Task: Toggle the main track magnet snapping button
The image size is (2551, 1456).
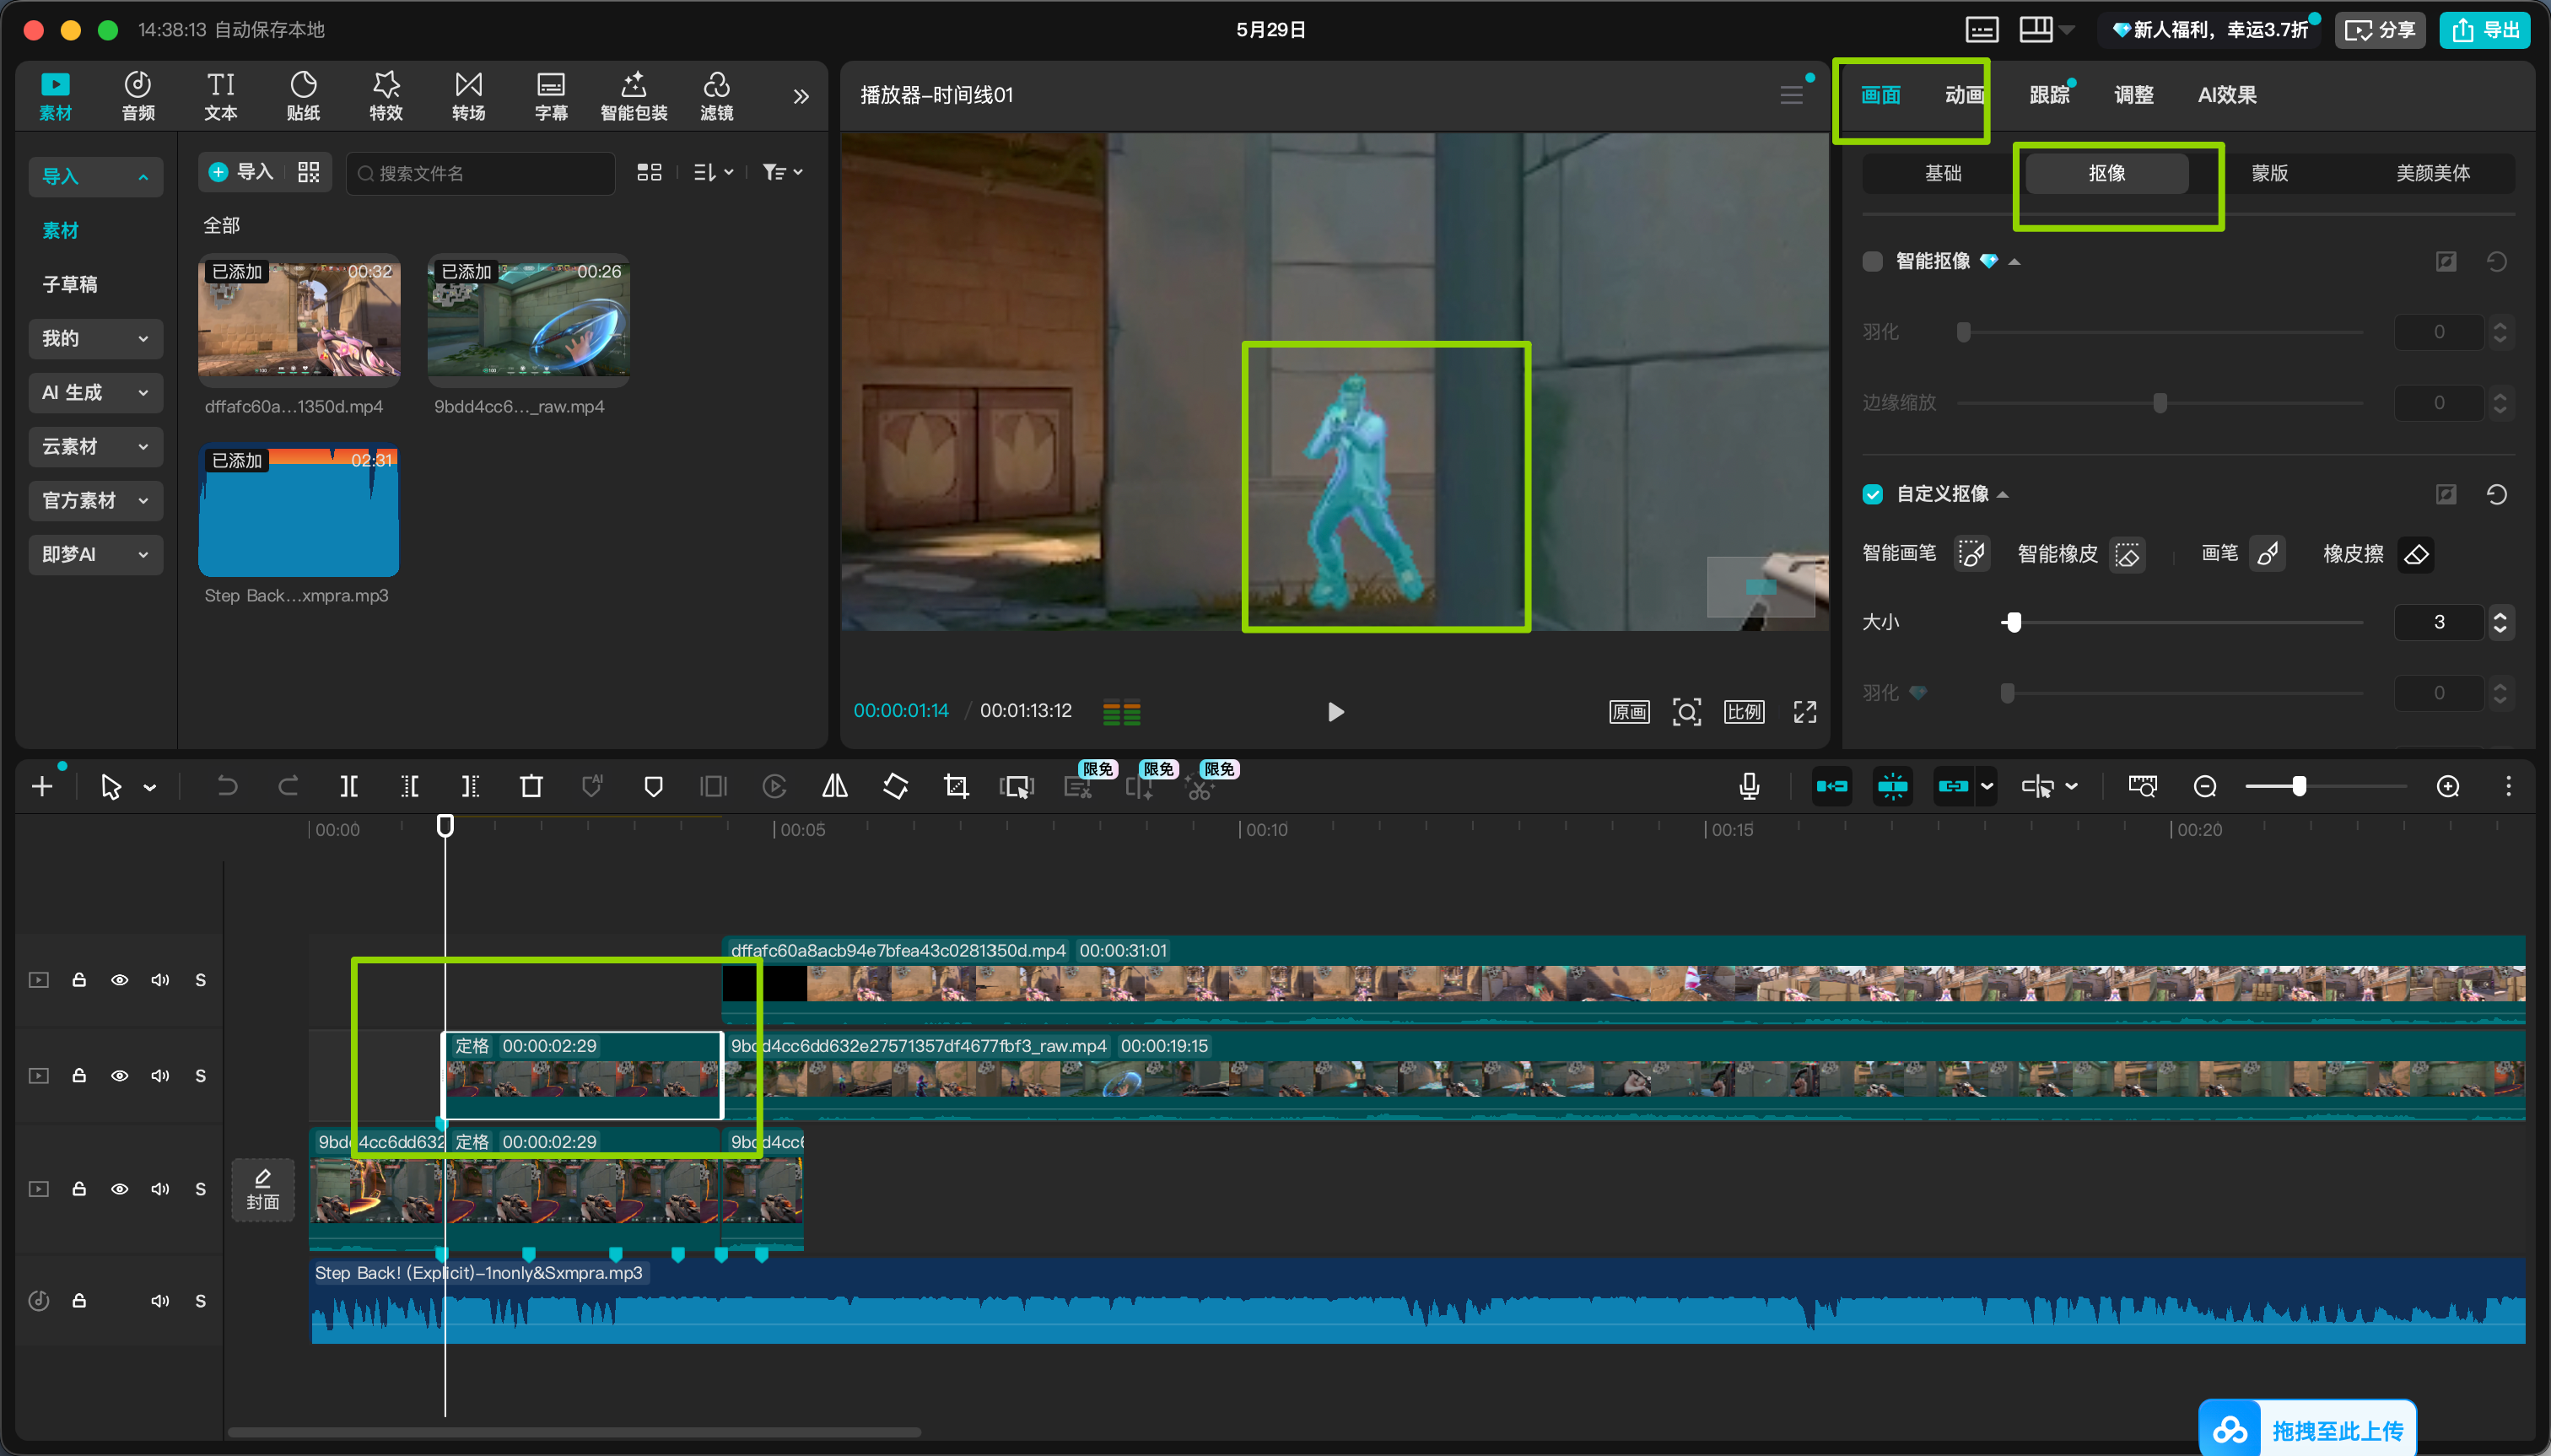Action: click(1831, 787)
